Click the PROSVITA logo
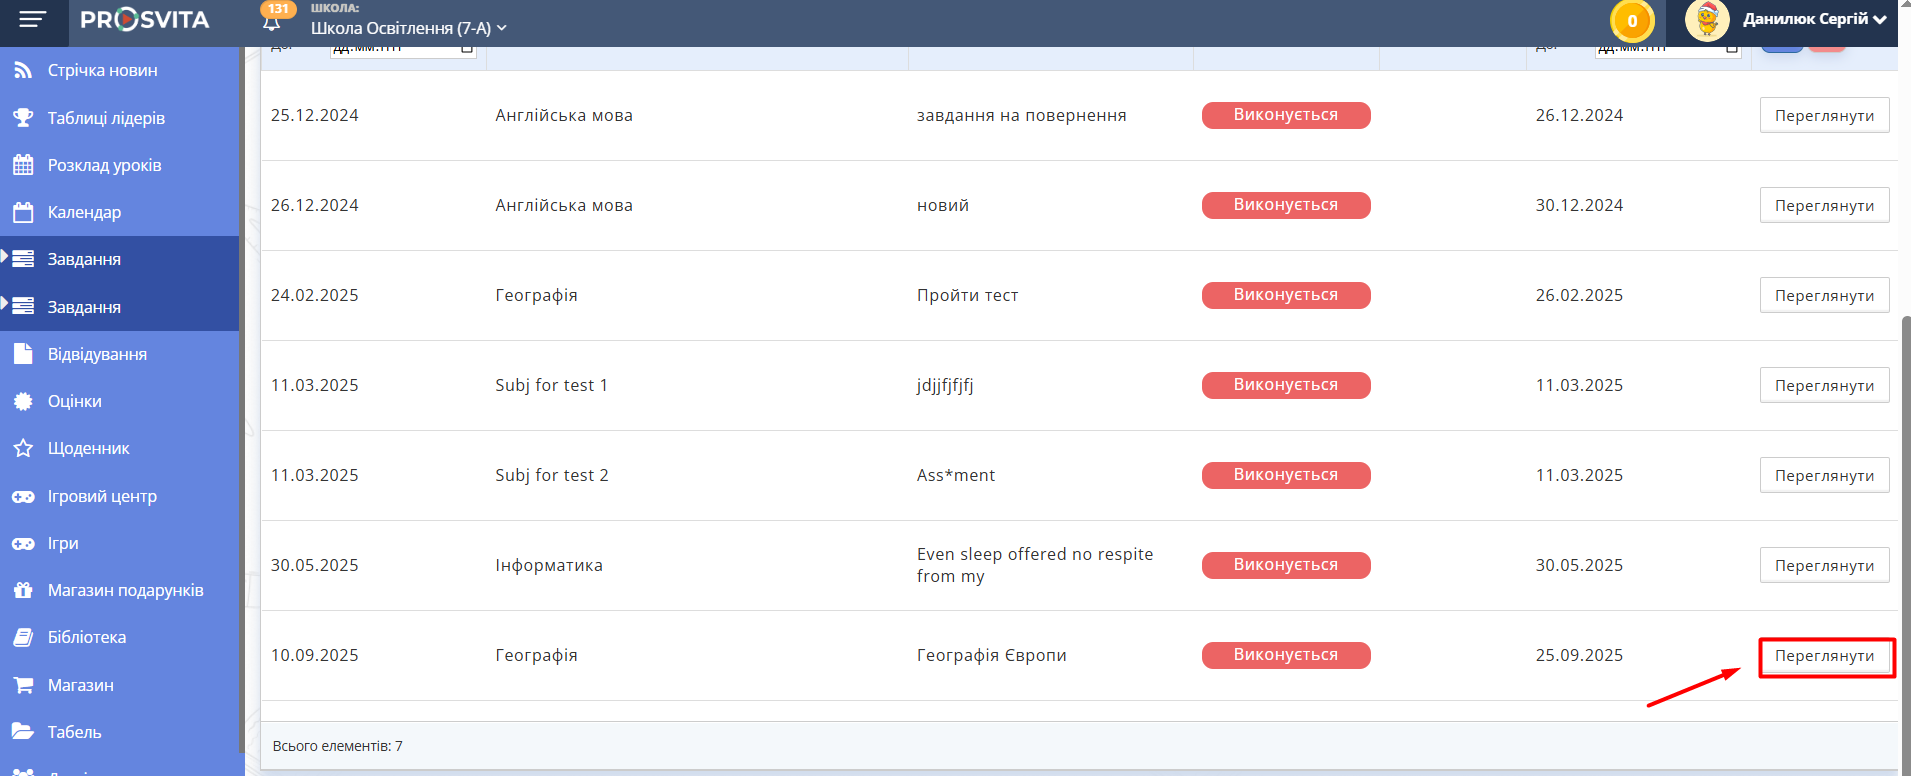 tap(145, 20)
